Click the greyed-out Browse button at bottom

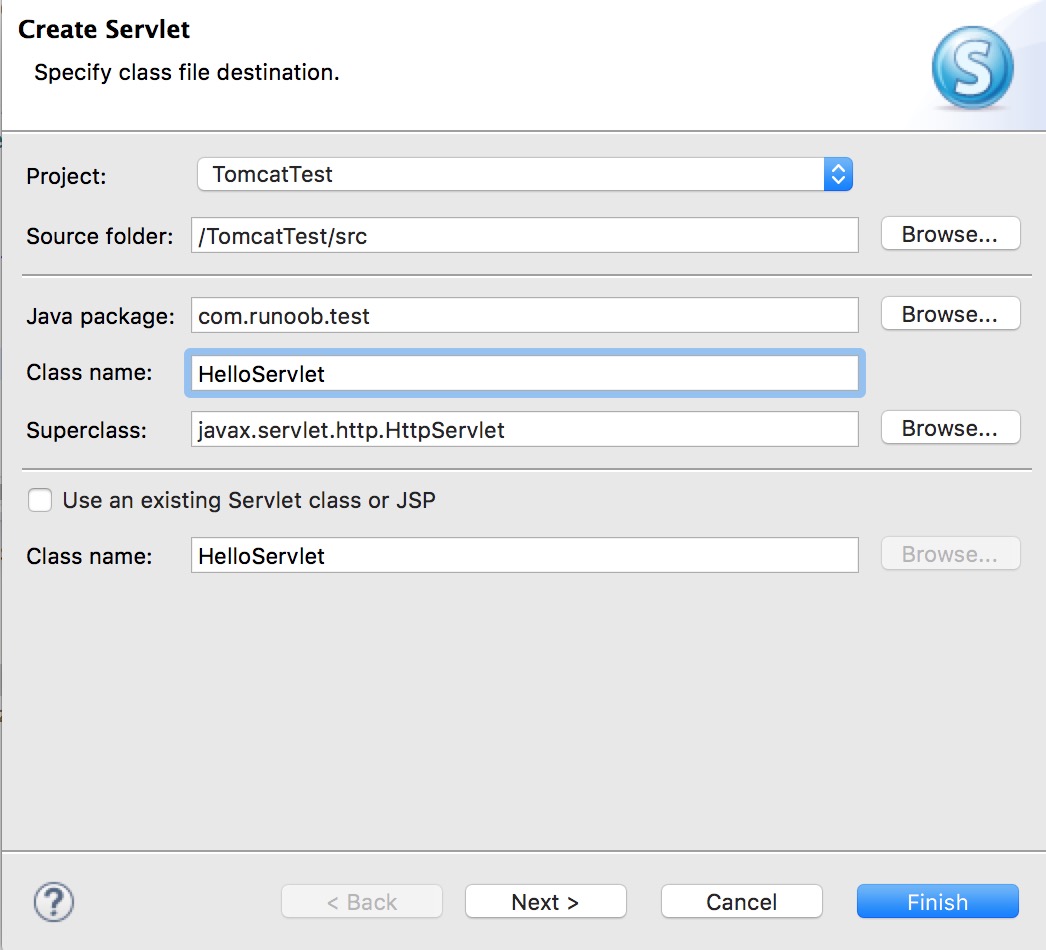point(949,554)
